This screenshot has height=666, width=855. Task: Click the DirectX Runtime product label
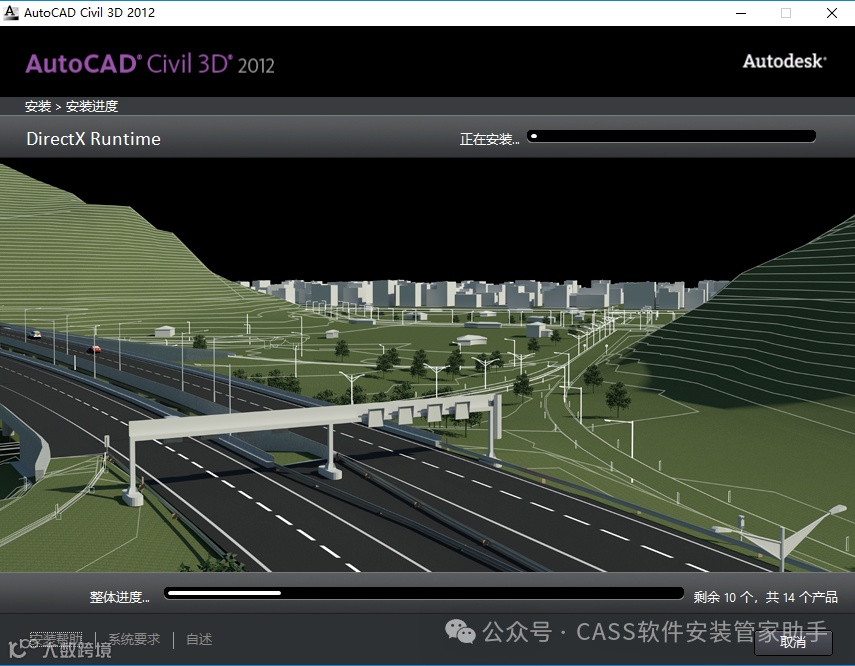click(93, 139)
